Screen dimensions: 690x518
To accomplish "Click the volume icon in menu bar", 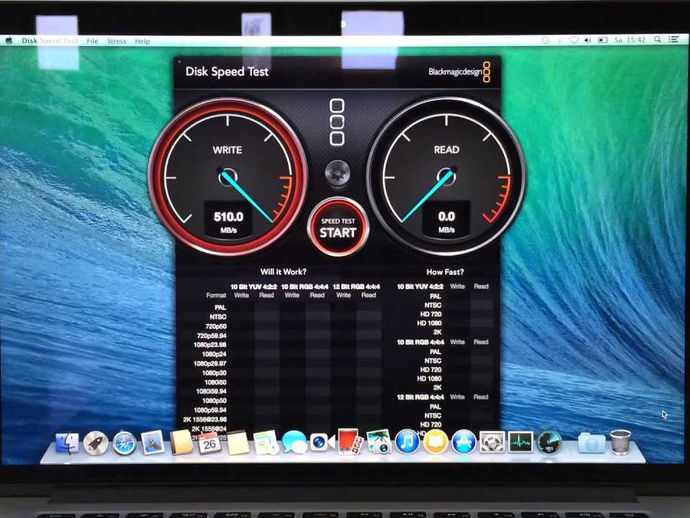I will (587, 40).
